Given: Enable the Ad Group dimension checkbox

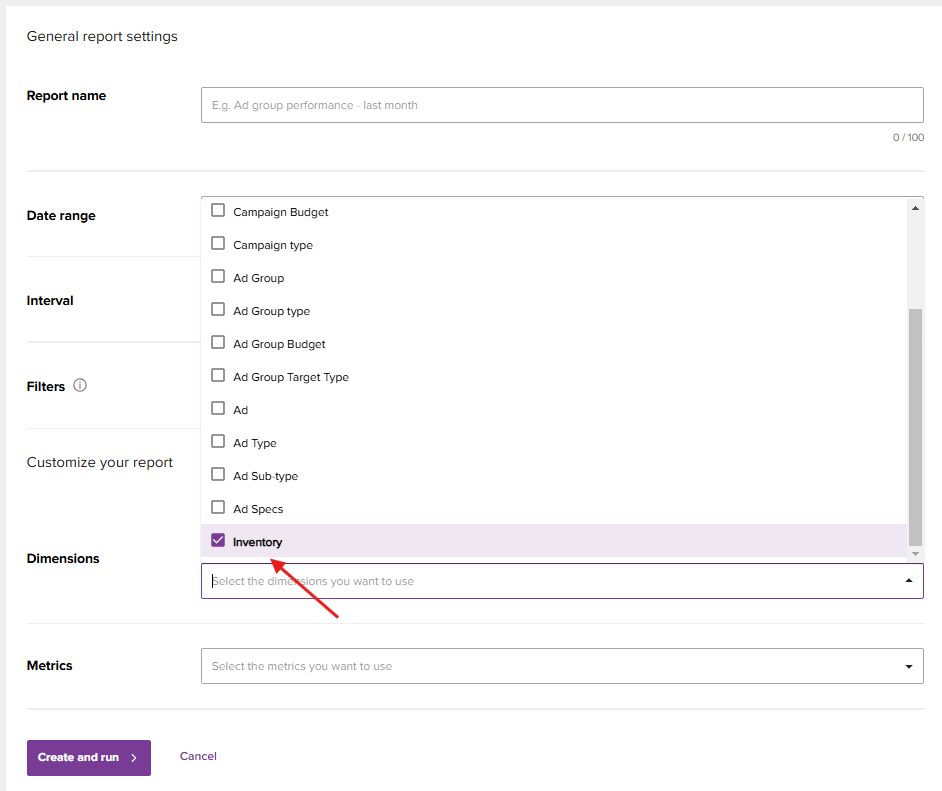Looking at the screenshot, I should coord(218,276).
